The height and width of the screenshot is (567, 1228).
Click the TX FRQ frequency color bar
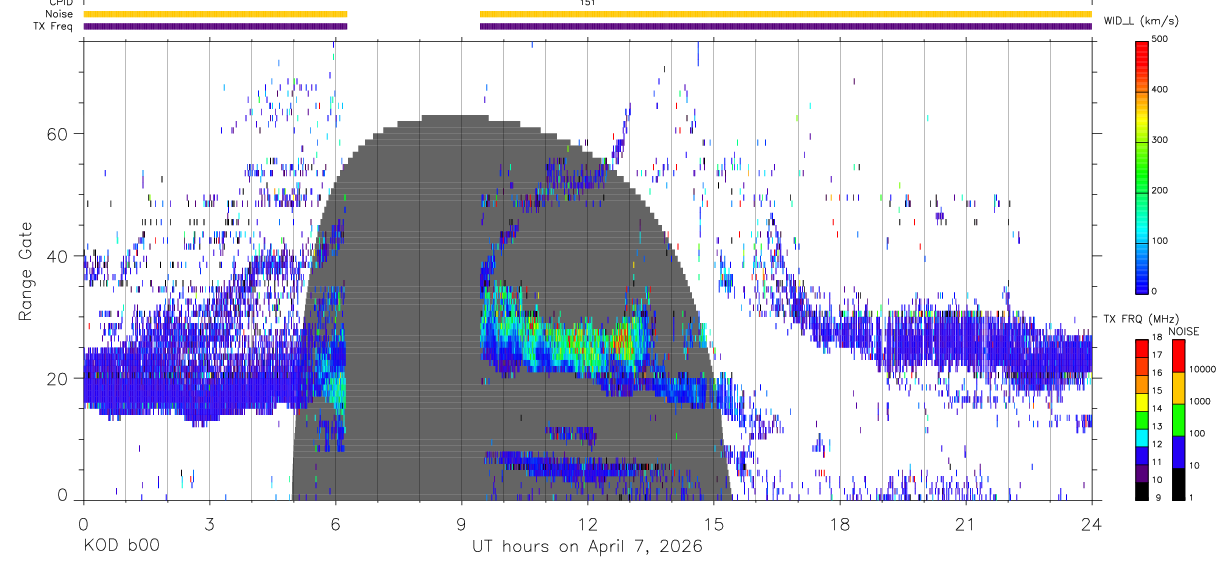[1141, 419]
